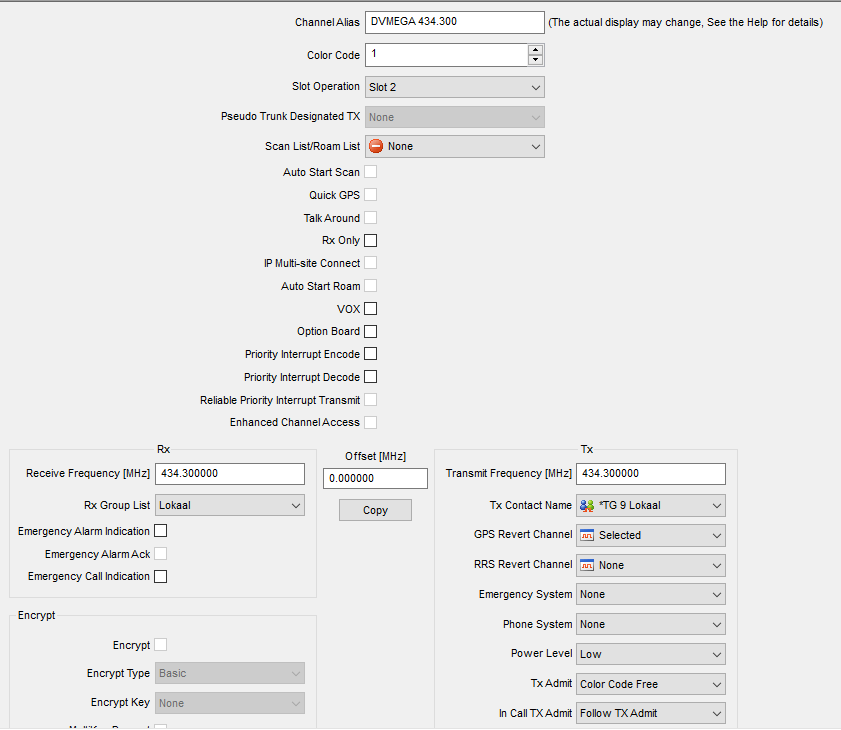Enable Priority Interrupt Encode checkbox

pyautogui.click(x=371, y=354)
